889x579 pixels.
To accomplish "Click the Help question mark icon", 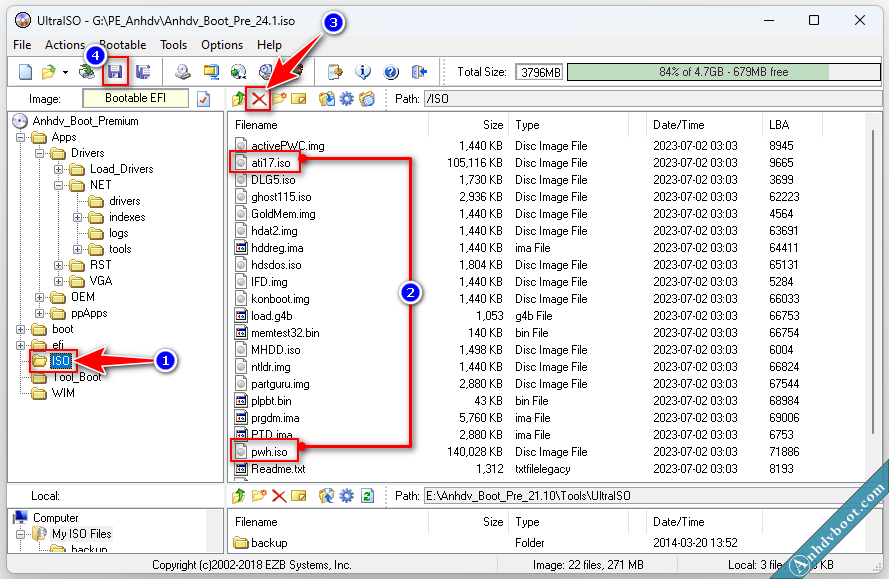I will (x=391, y=72).
